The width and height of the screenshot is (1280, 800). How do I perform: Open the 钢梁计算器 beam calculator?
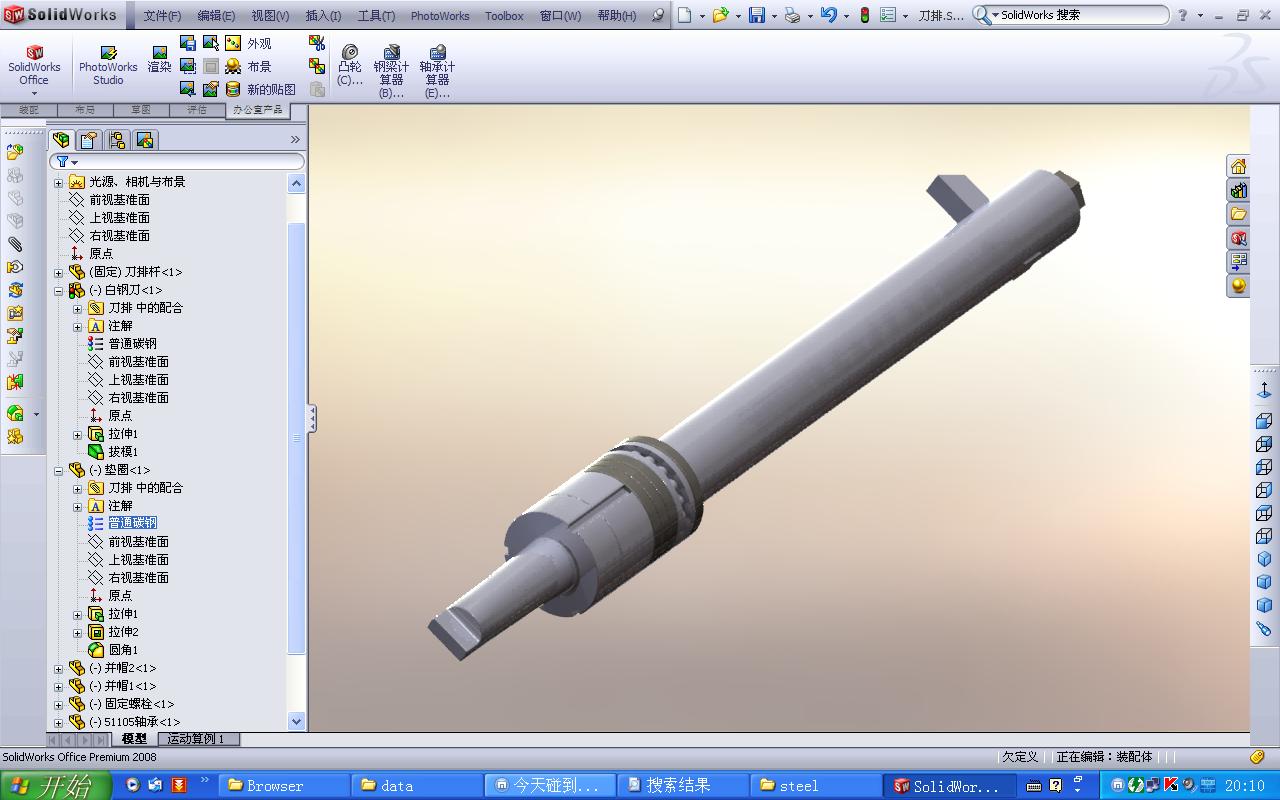pos(391,71)
